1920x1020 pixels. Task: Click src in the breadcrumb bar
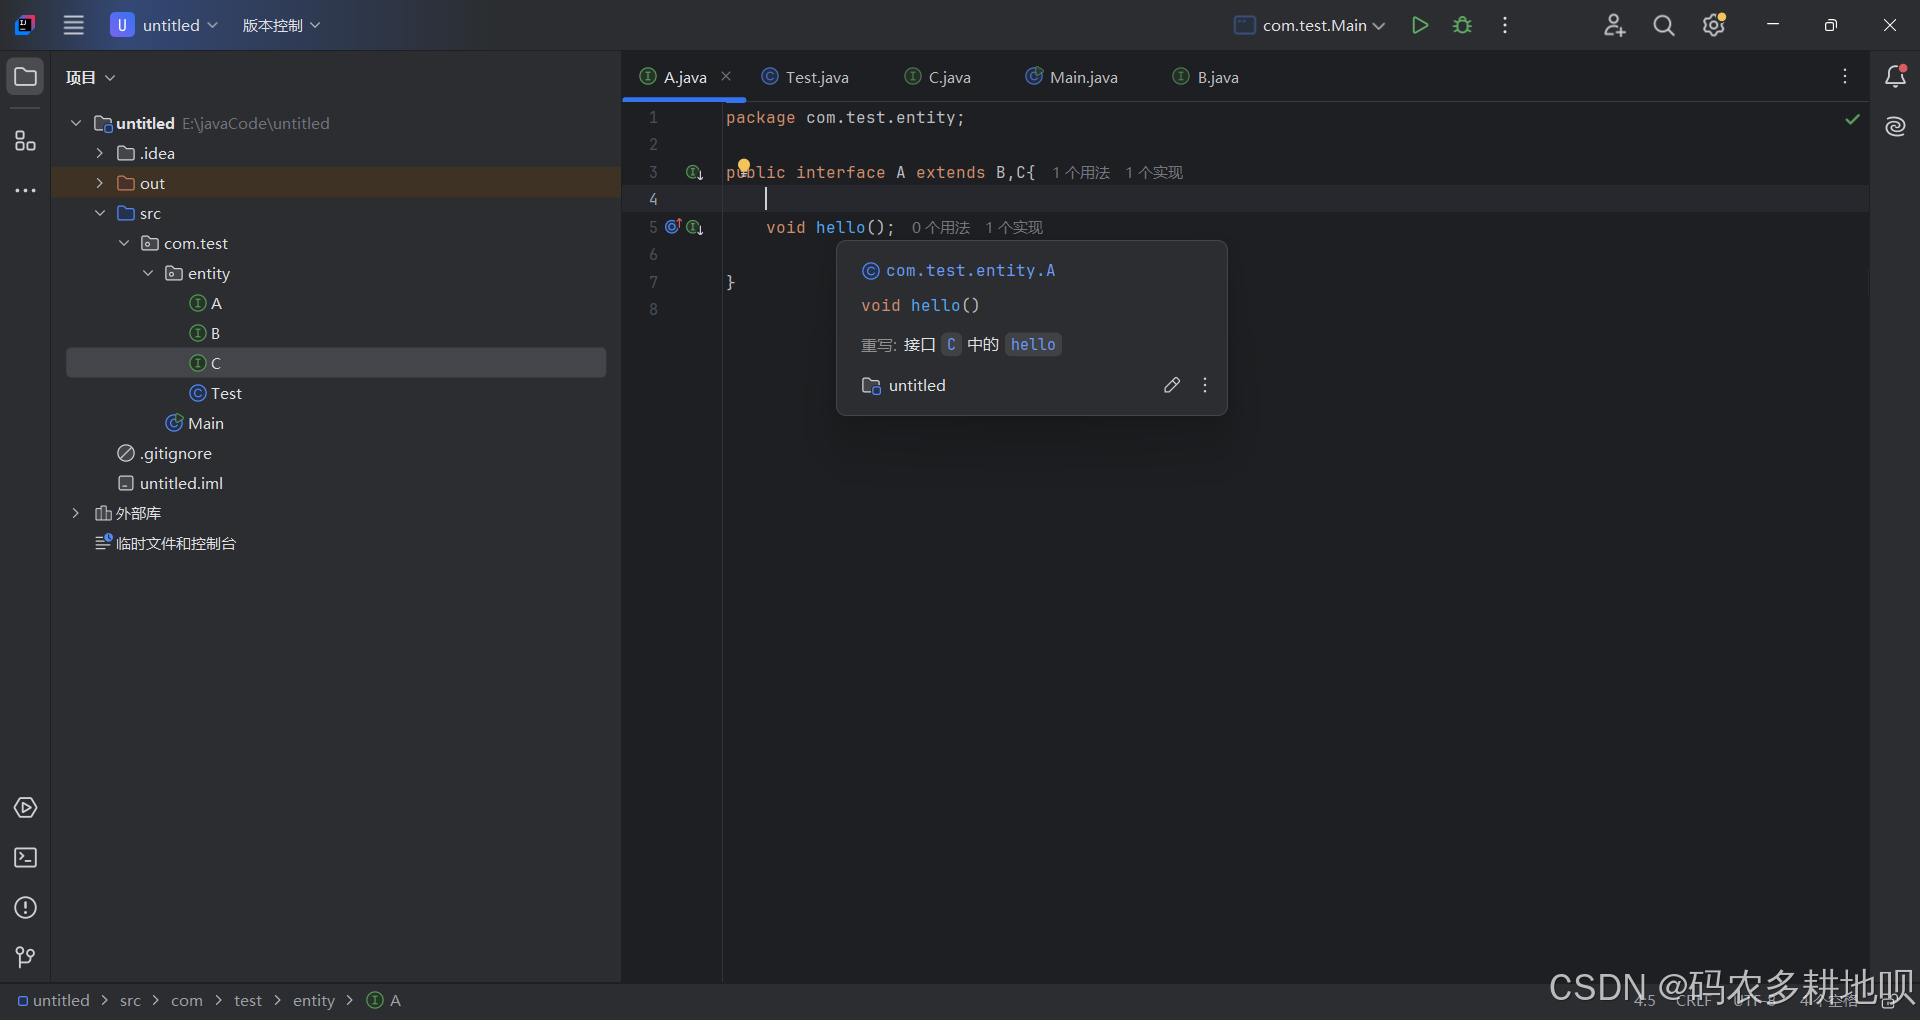pyautogui.click(x=130, y=1000)
